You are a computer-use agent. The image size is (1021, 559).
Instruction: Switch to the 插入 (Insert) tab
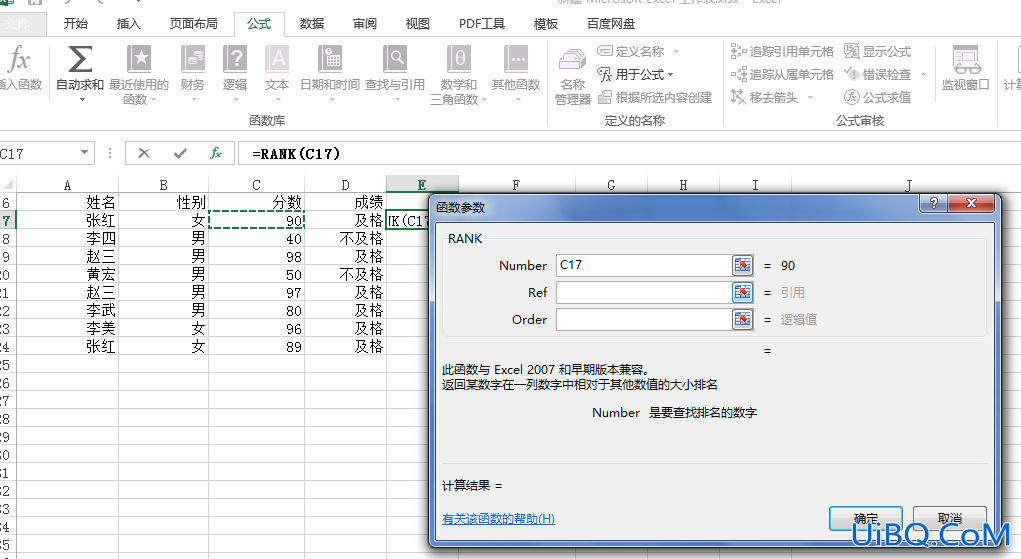pyautogui.click(x=128, y=23)
